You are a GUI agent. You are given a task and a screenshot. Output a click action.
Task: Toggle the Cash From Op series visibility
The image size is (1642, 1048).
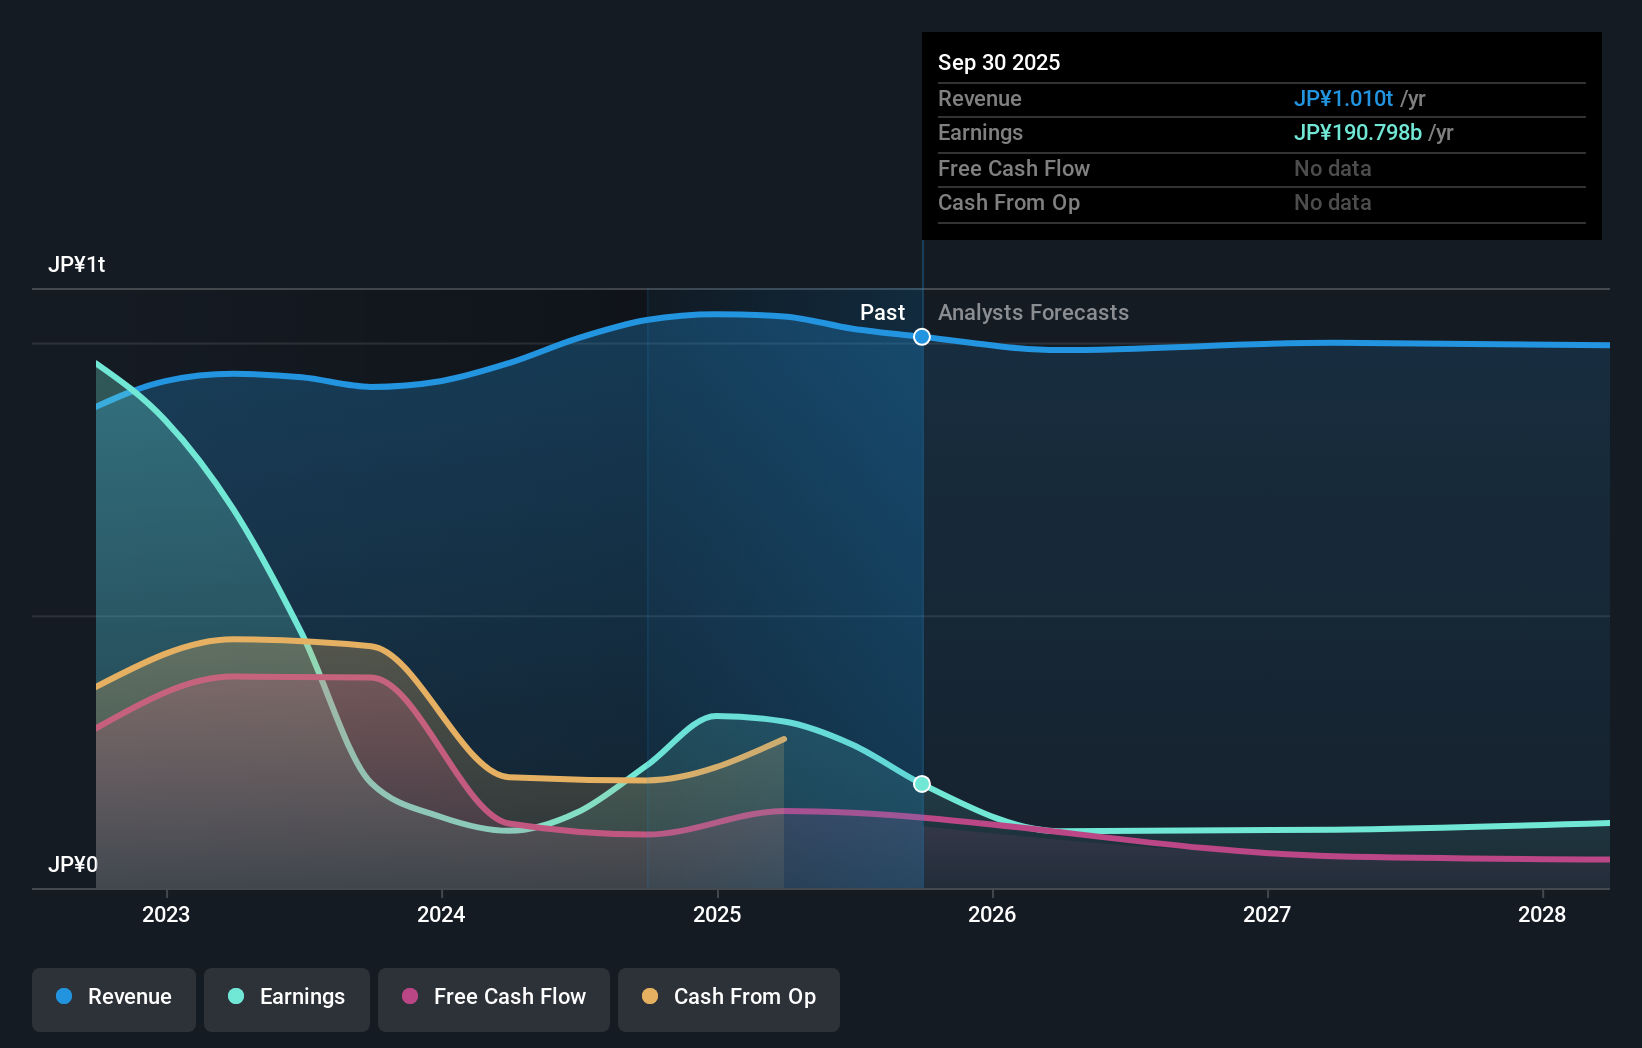coord(729,997)
